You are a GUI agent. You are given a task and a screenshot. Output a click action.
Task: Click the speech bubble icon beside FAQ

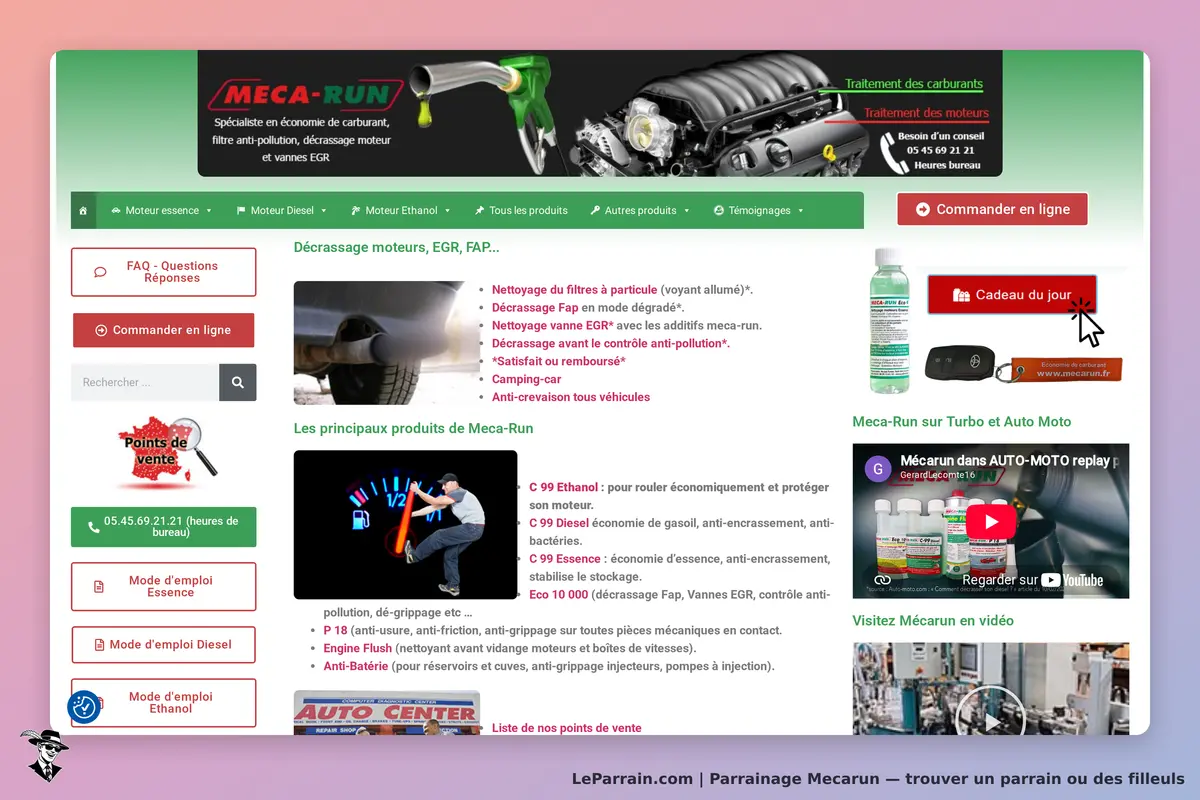pyautogui.click(x=100, y=272)
